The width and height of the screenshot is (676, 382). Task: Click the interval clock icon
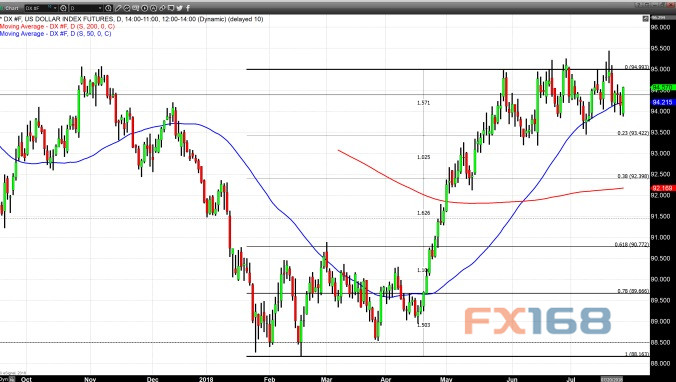click(108, 8)
